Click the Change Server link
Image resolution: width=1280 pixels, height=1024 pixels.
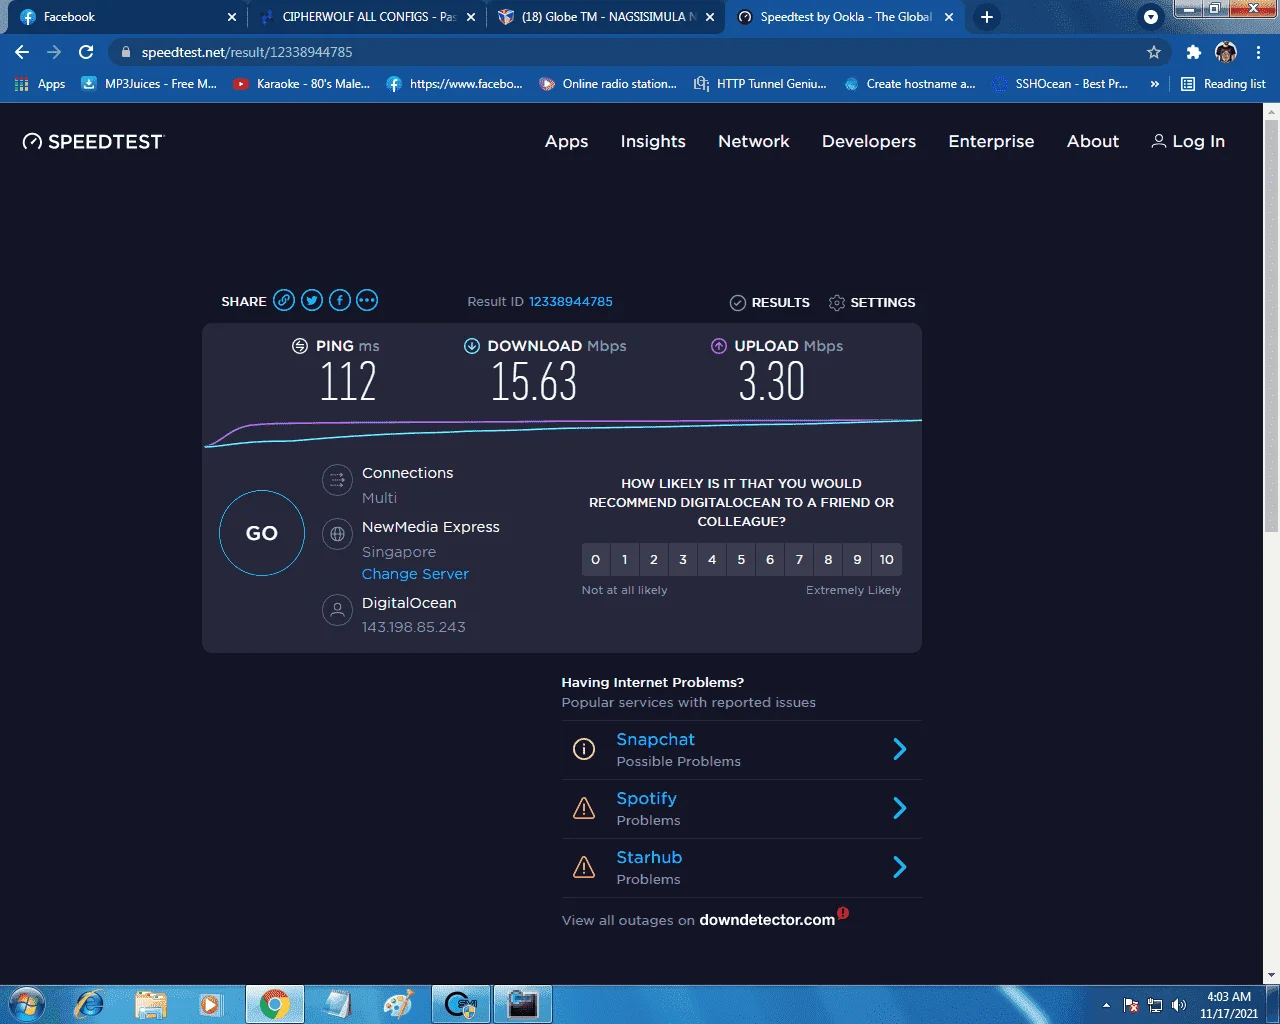click(x=415, y=574)
